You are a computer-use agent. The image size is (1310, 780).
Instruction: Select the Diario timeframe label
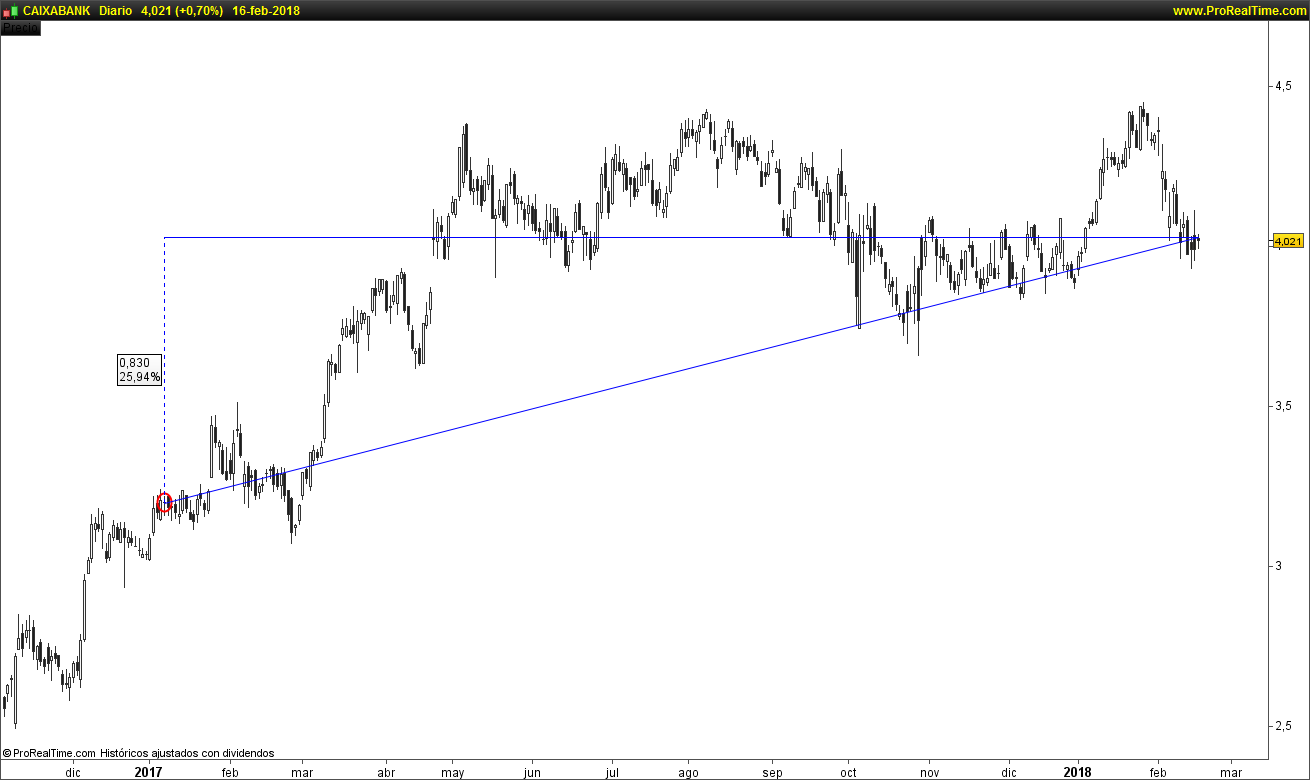click(x=117, y=11)
